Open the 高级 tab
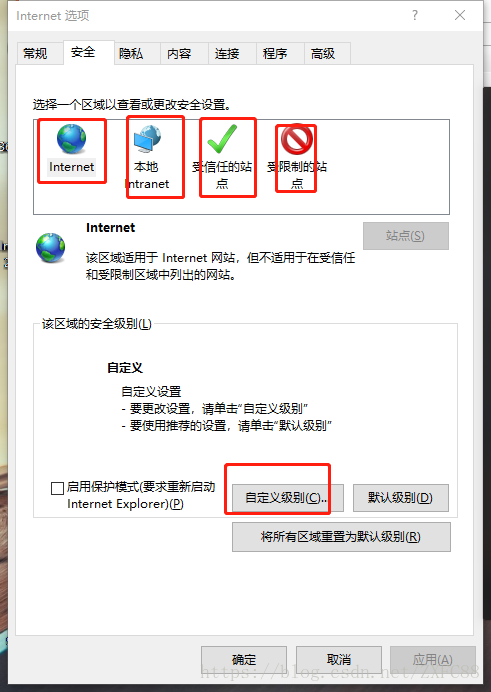This screenshot has height=692, width=491. tap(323, 53)
